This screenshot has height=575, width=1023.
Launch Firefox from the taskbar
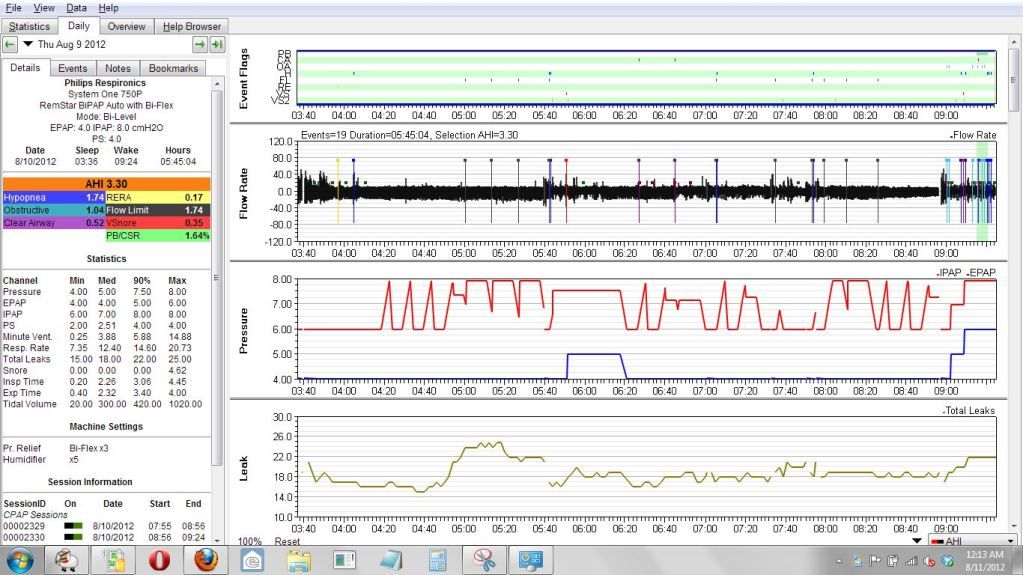point(206,561)
